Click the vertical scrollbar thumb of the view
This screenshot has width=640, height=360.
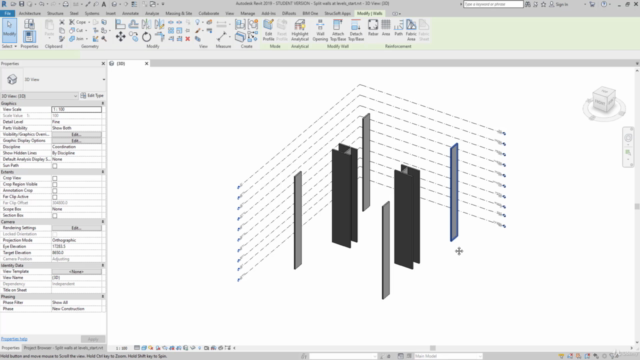click(637, 207)
